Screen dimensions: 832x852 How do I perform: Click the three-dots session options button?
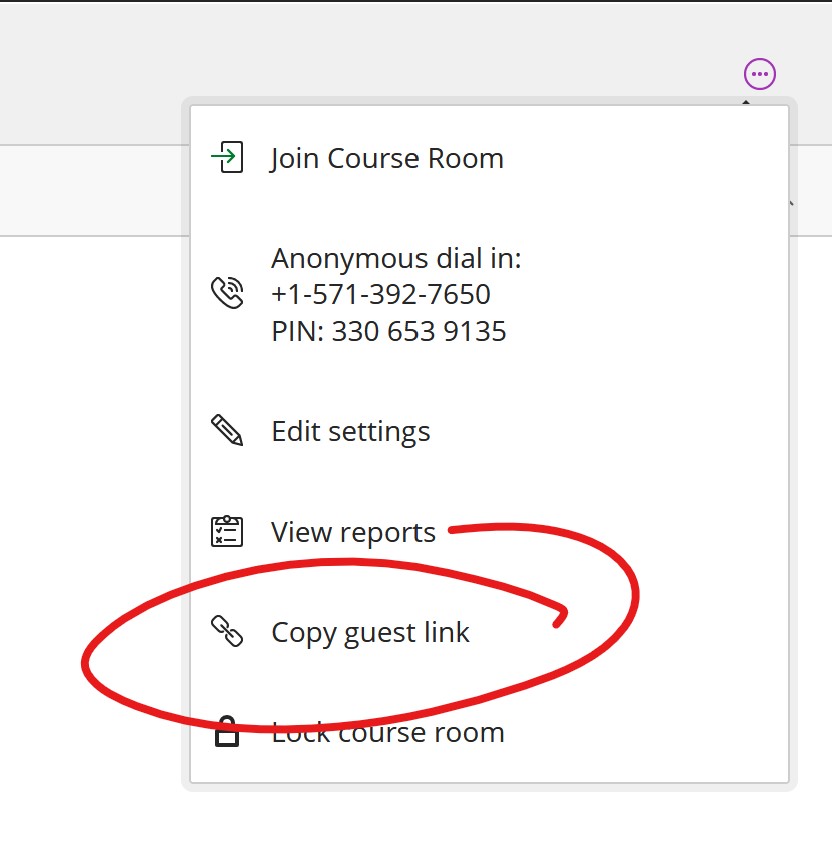coord(759,73)
